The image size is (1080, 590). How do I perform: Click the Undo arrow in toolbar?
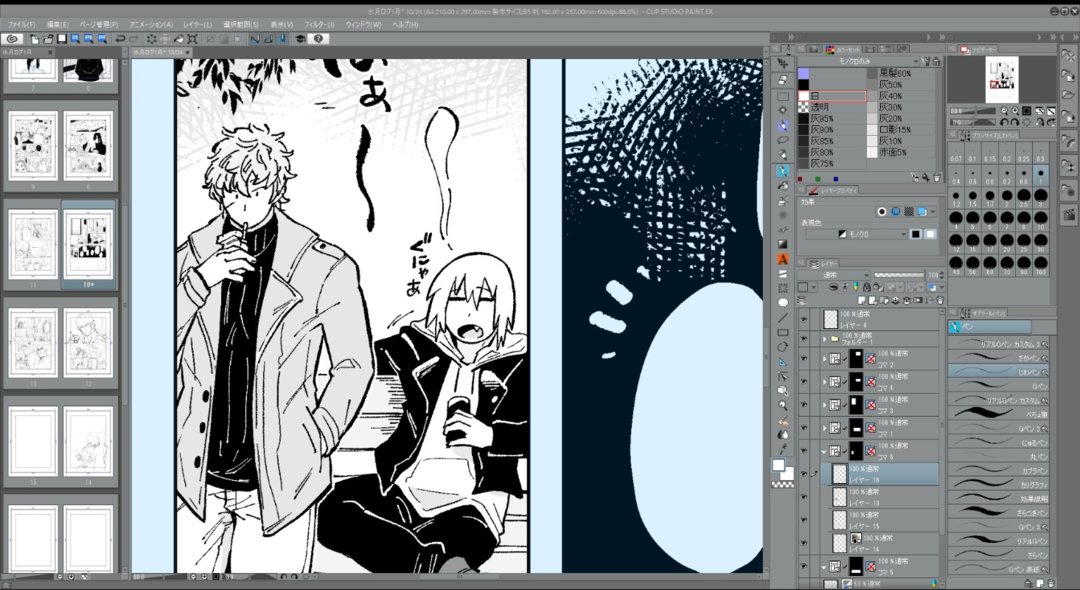tap(121, 39)
